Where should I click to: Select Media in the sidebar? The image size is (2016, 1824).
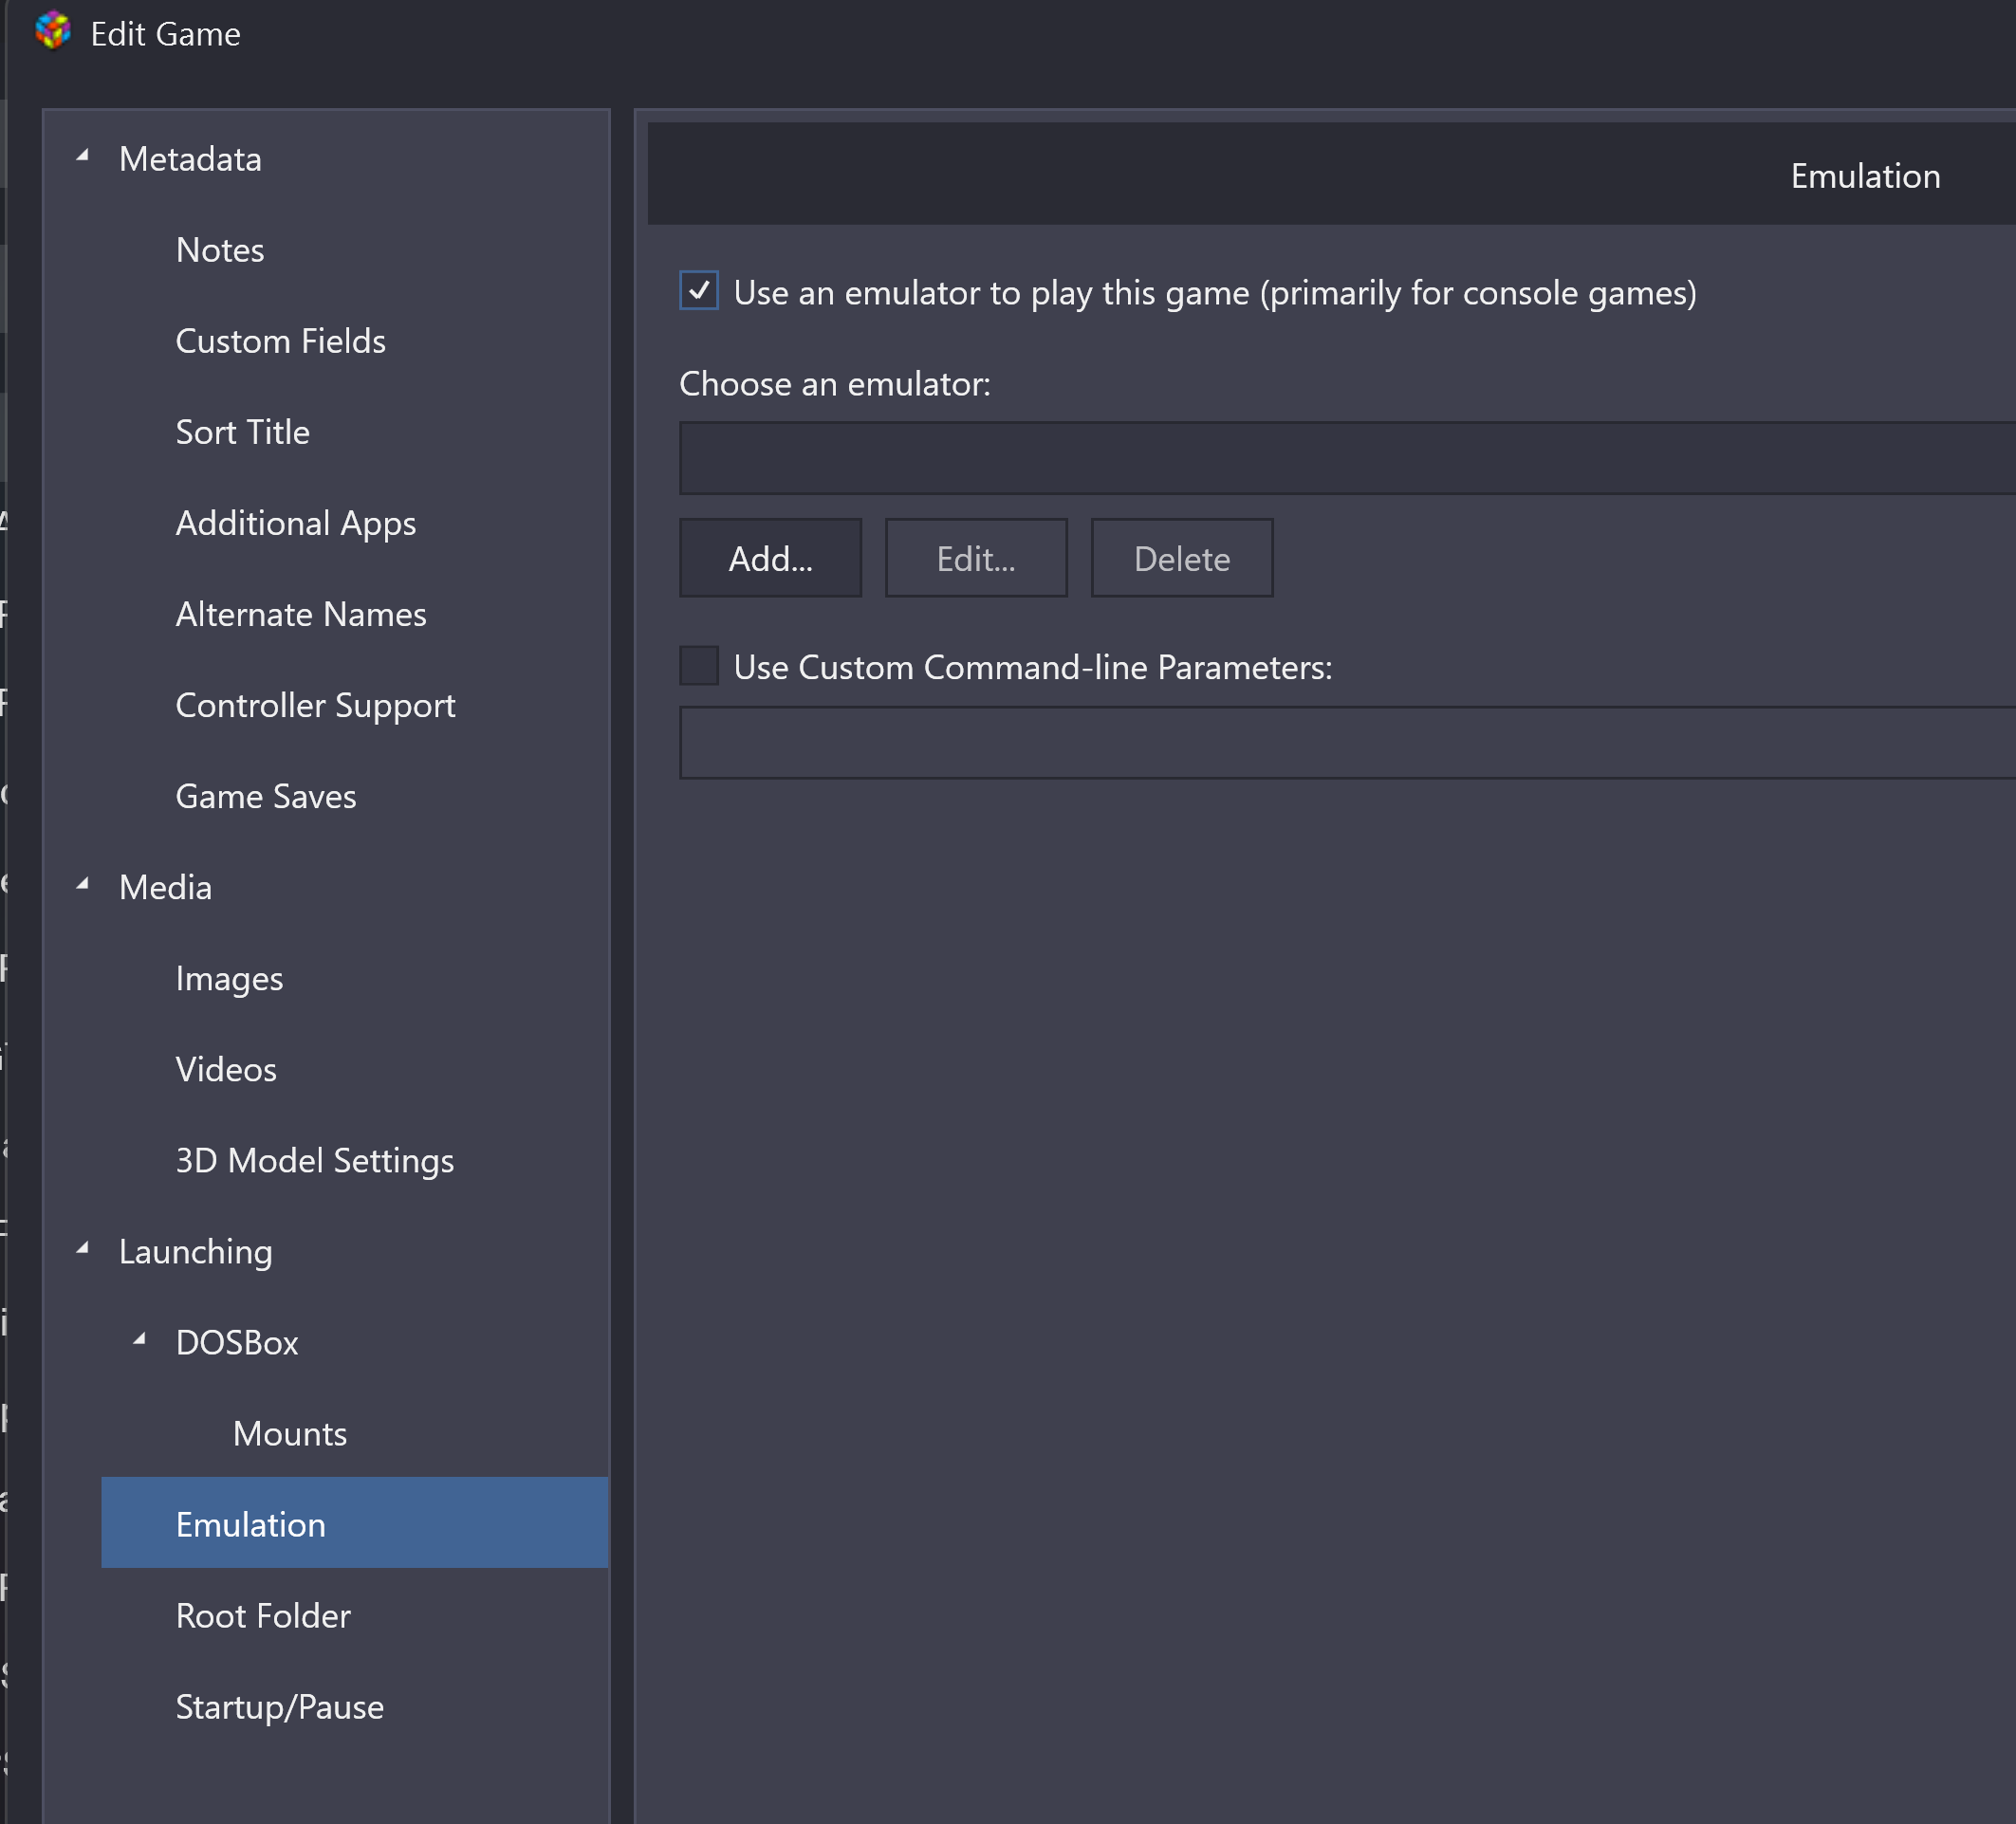[165, 887]
